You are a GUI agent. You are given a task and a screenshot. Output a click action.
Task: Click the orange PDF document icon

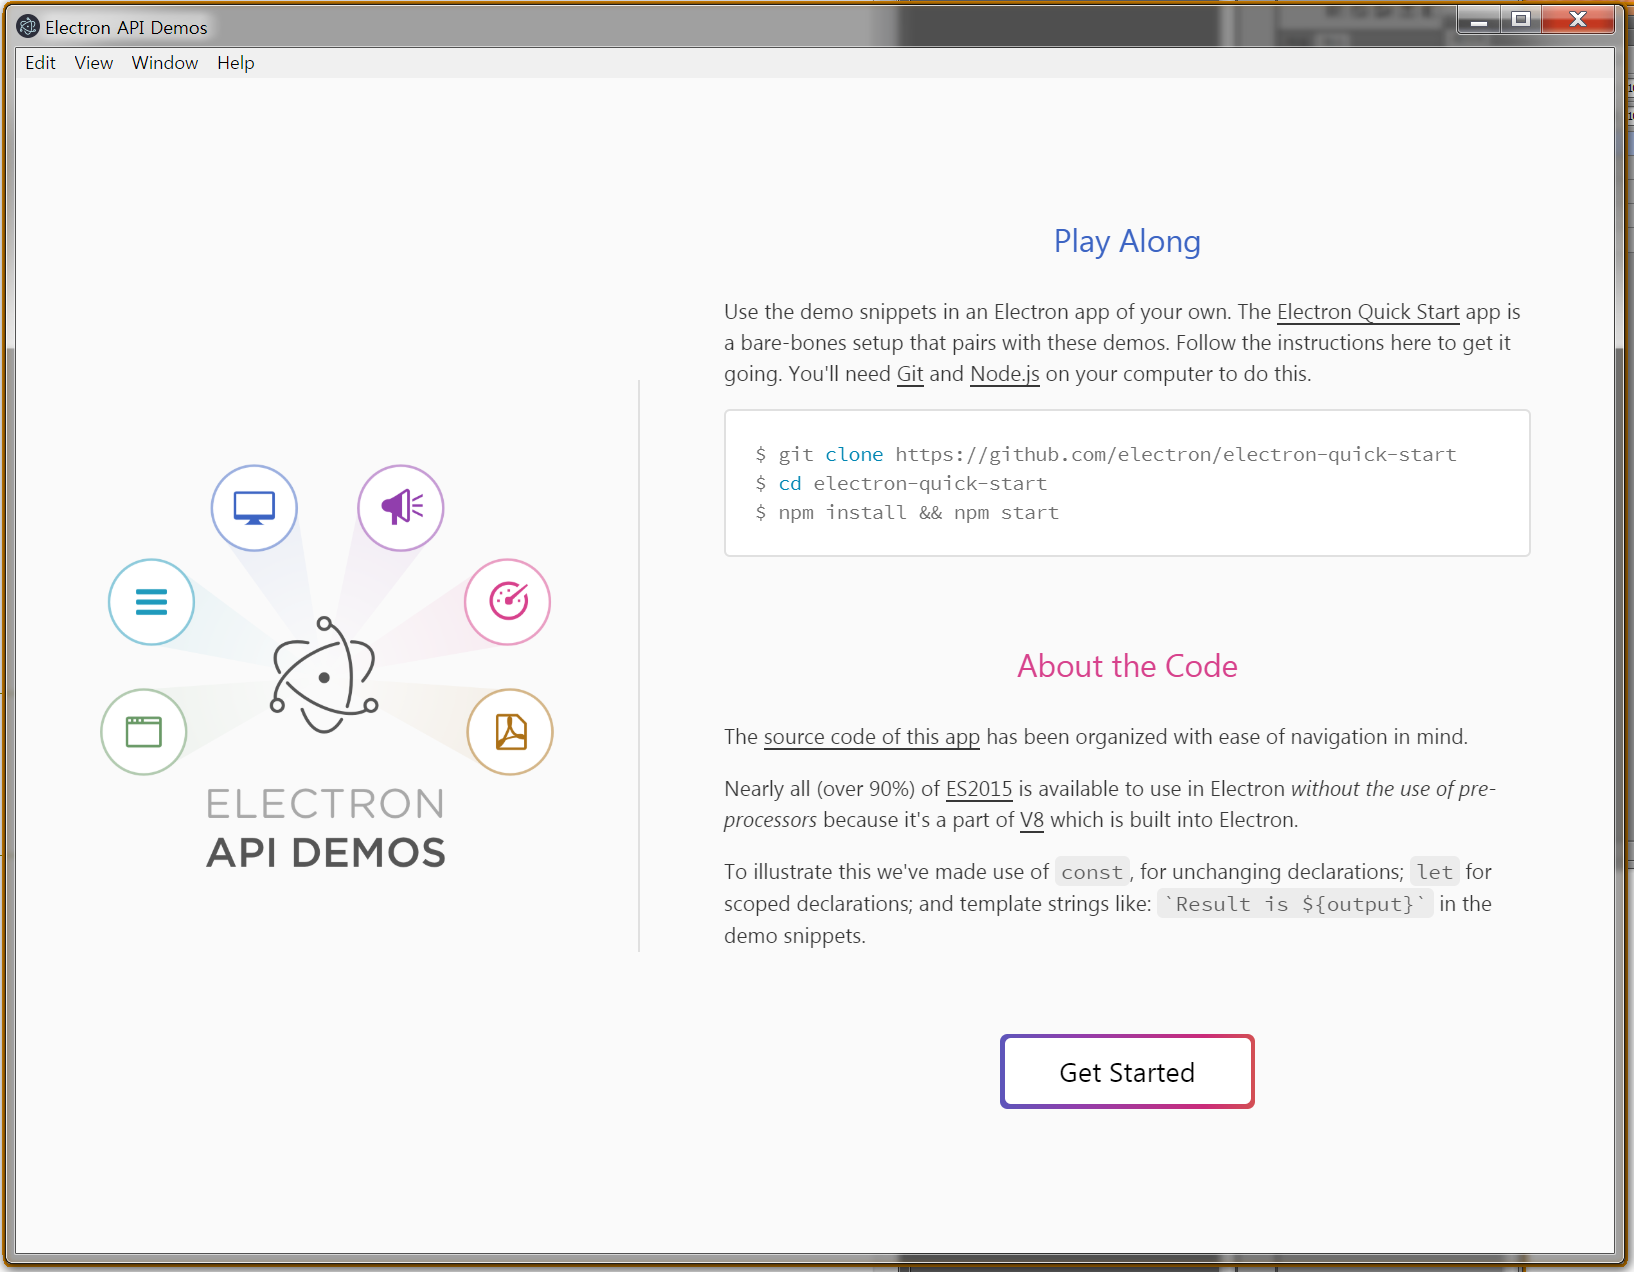point(510,732)
